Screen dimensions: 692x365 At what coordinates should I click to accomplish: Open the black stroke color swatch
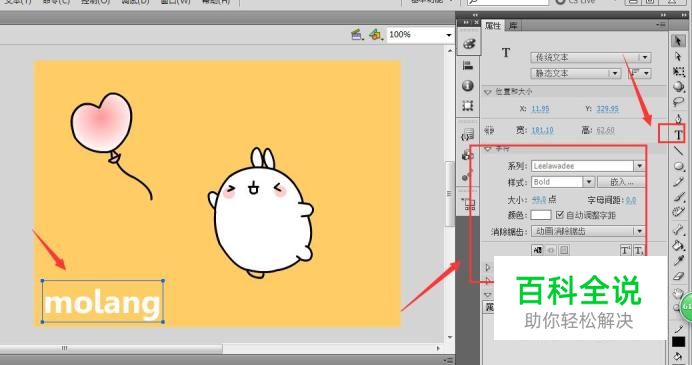click(x=679, y=342)
